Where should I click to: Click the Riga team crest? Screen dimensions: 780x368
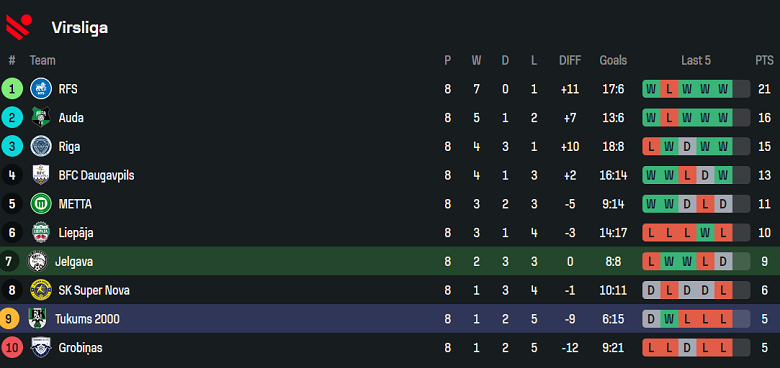click(x=41, y=147)
